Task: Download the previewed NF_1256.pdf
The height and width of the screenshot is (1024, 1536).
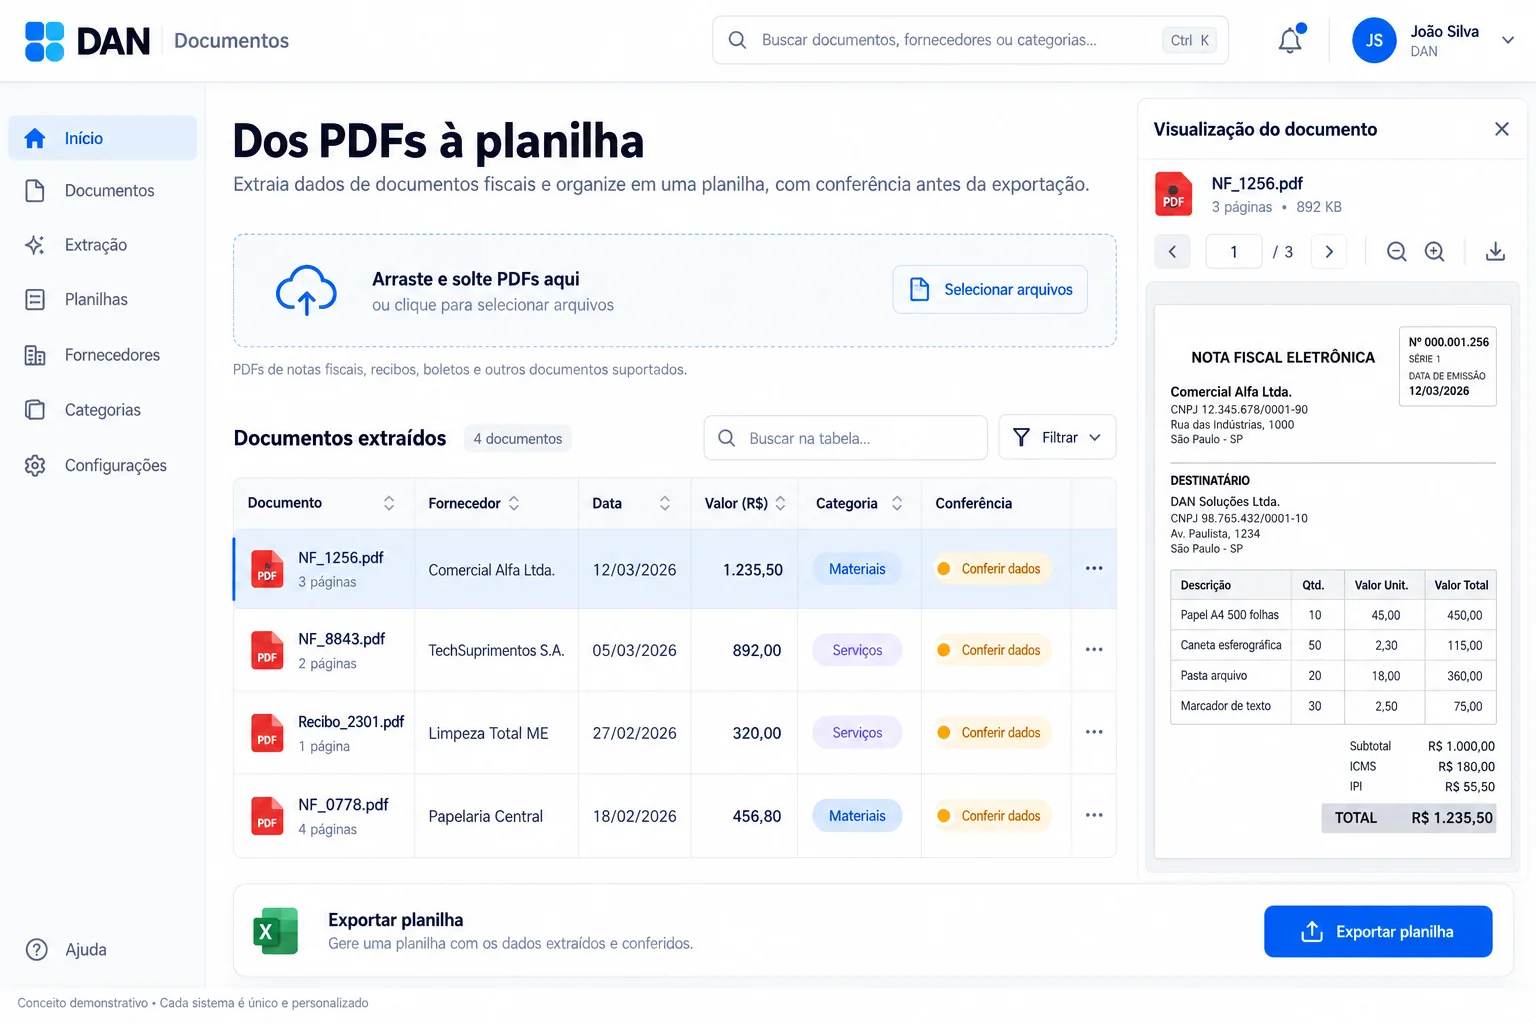Action: (x=1495, y=252)
